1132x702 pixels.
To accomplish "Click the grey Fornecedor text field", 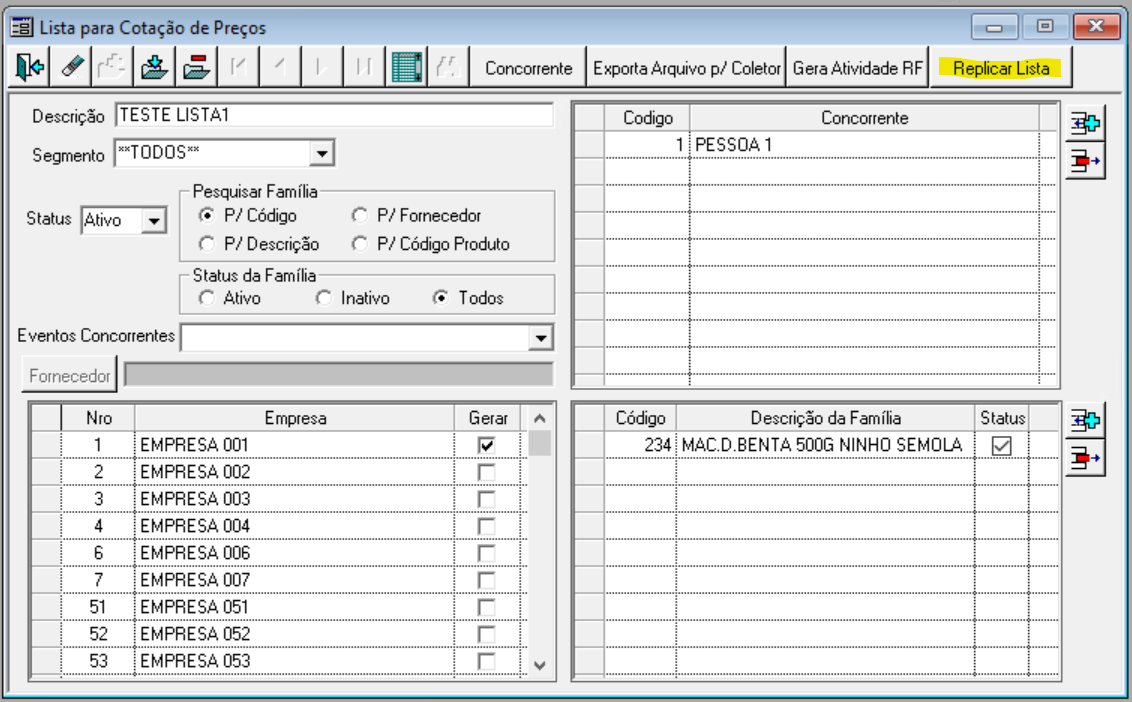I will pyautogui.click(x=339, y=375).
